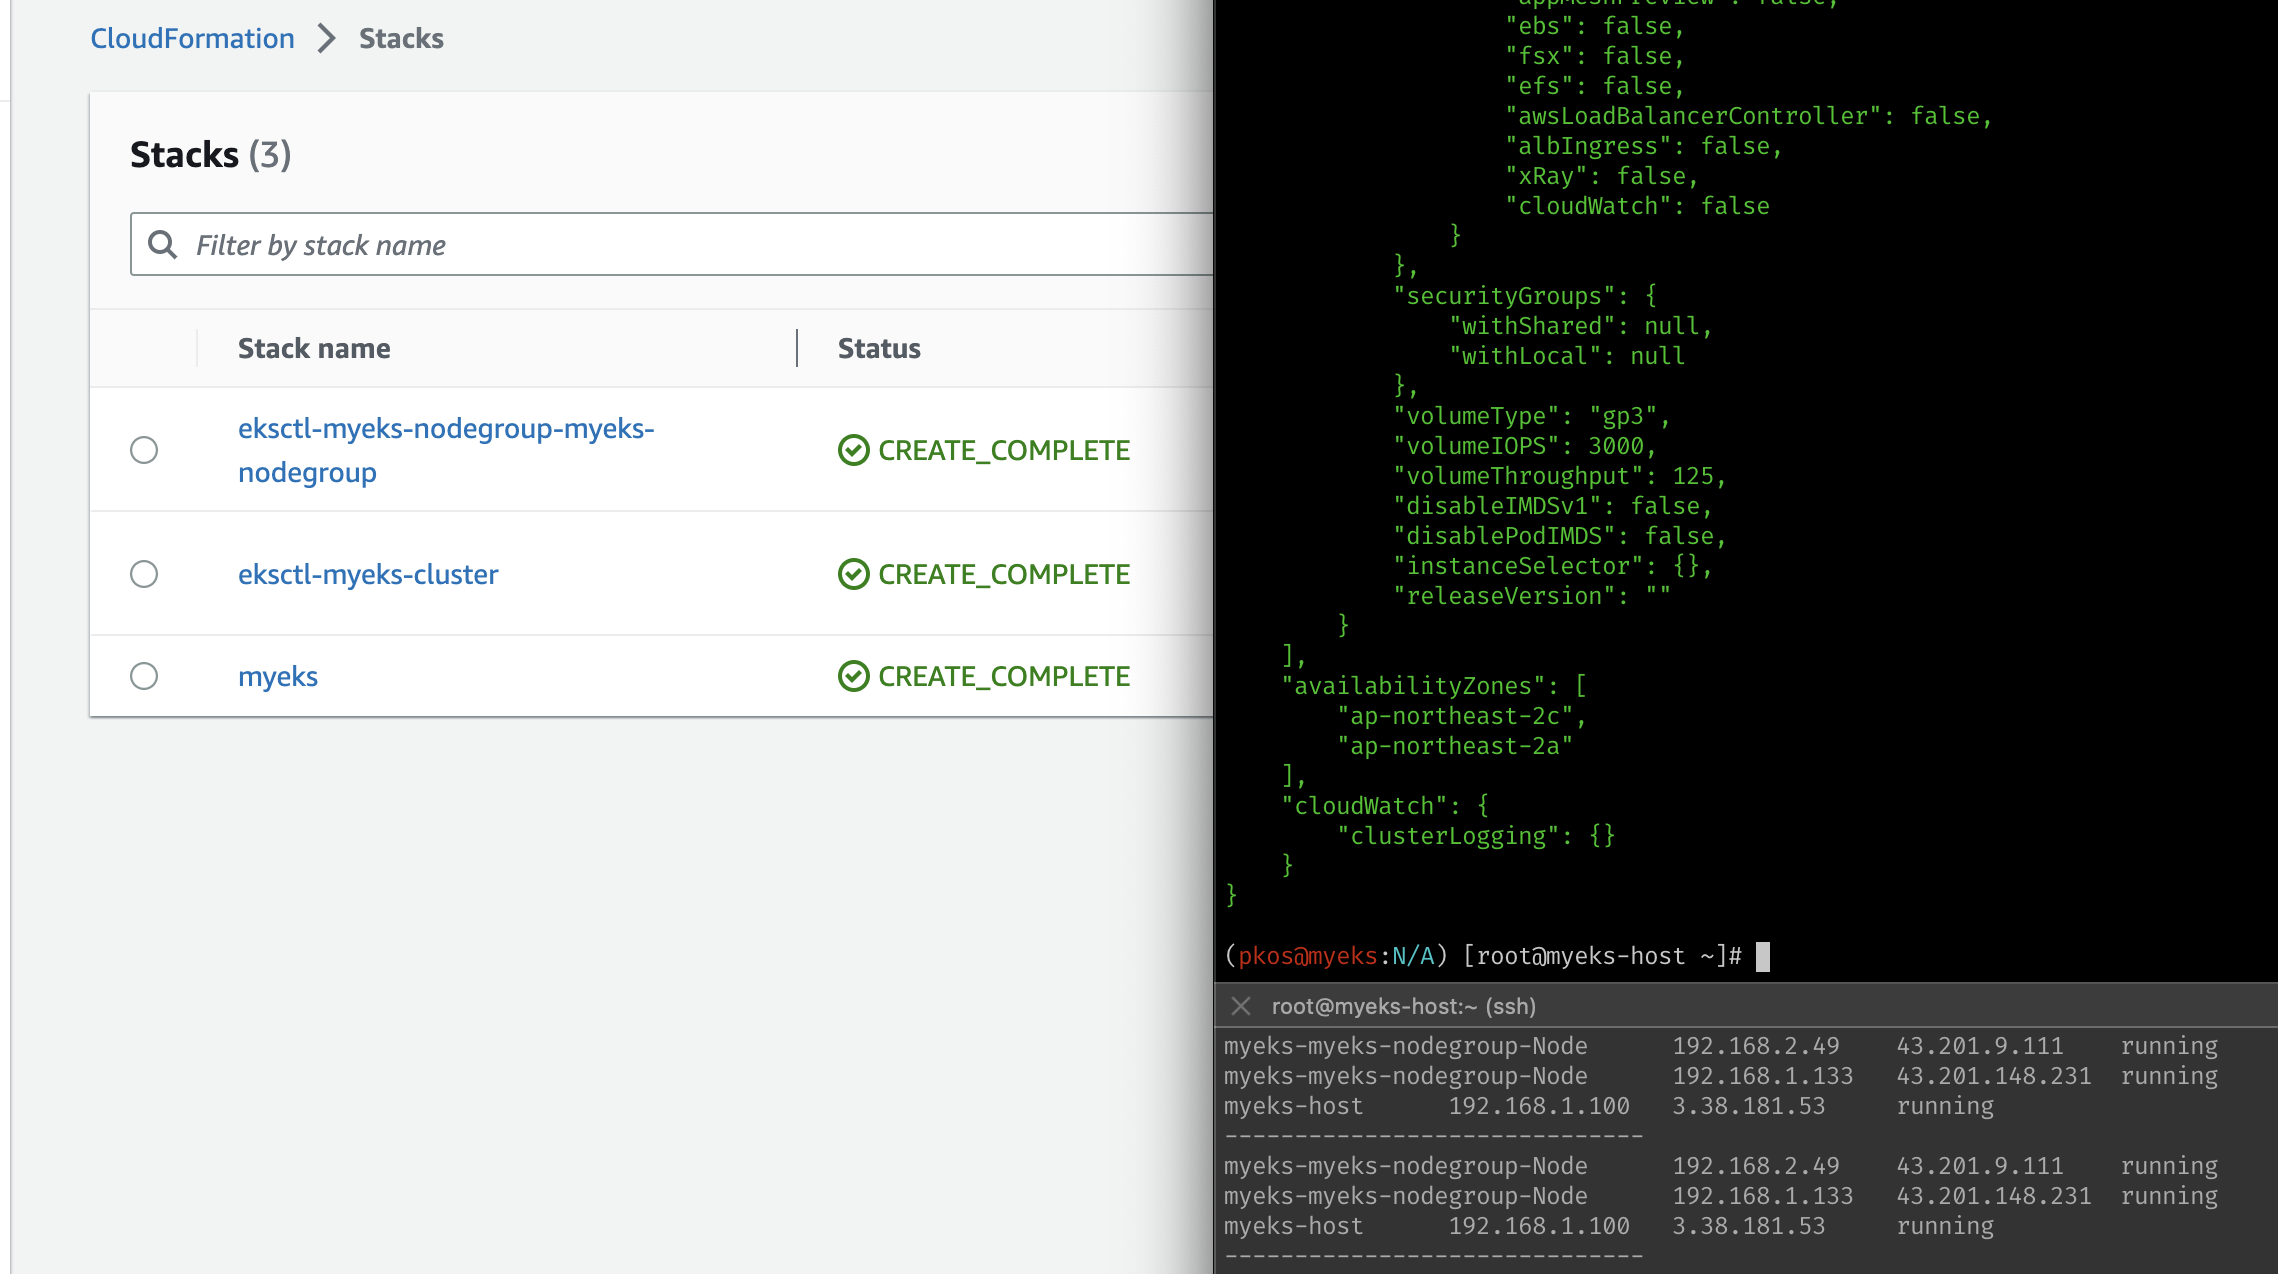2278x1274 pixels.
Task: Click "volumeIOPS": 3000 line
Action: click(1525, 446)
